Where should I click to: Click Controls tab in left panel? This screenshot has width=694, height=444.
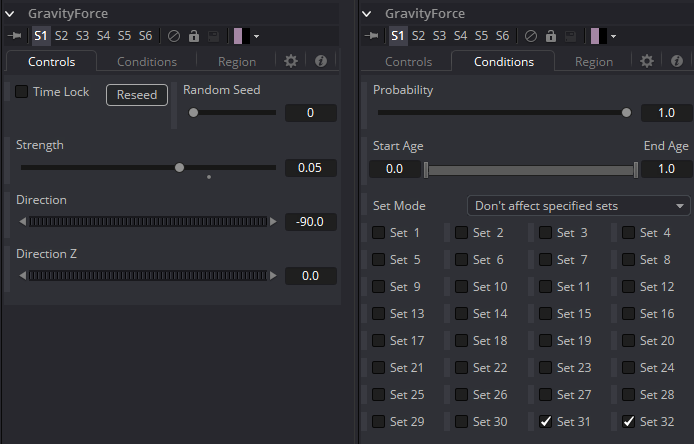tap(51, 62)
